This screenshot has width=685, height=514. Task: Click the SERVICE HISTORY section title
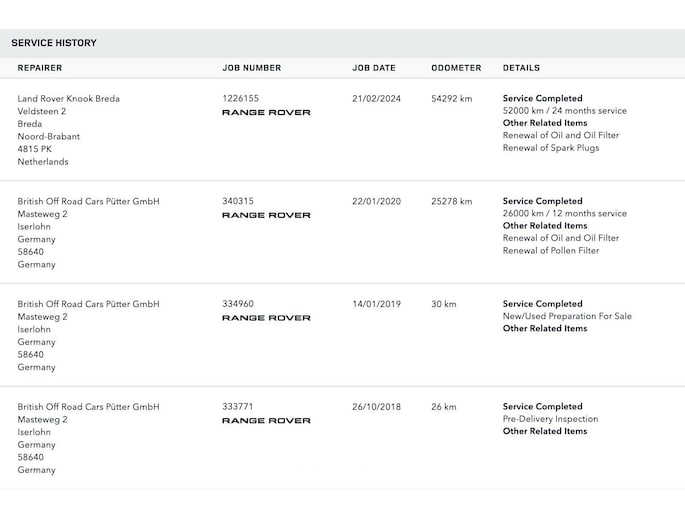click(54, 43)
